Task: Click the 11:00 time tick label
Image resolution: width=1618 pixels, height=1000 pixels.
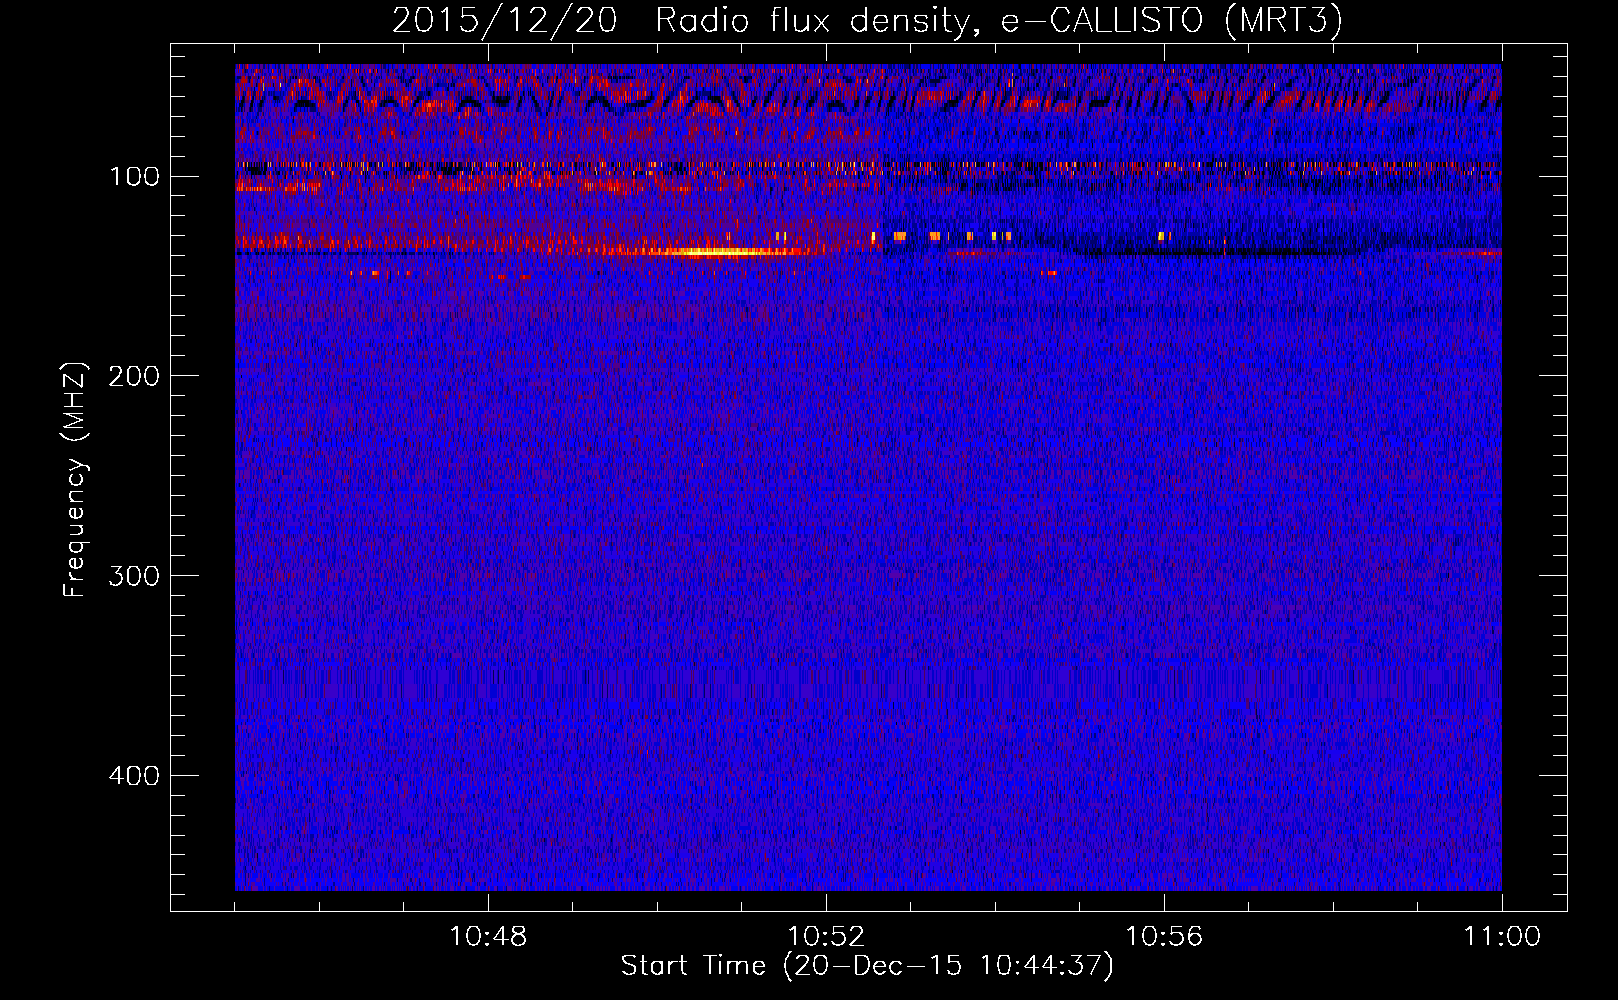Action: (x=1502, y=937)
